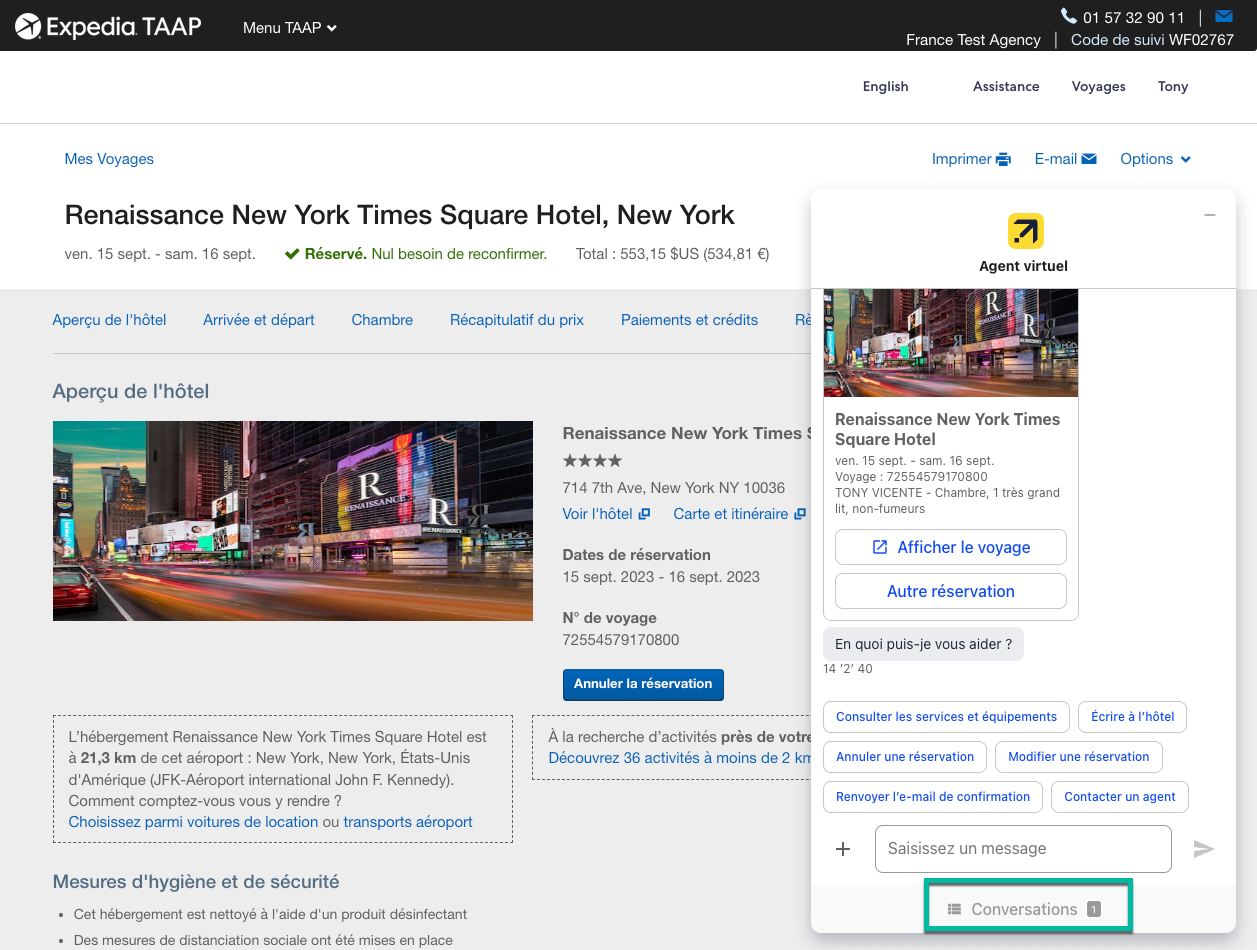The height and width of the screenshot is (950, 1257).
Task: Open Découvrez 36 activités link
Action: 680,758
